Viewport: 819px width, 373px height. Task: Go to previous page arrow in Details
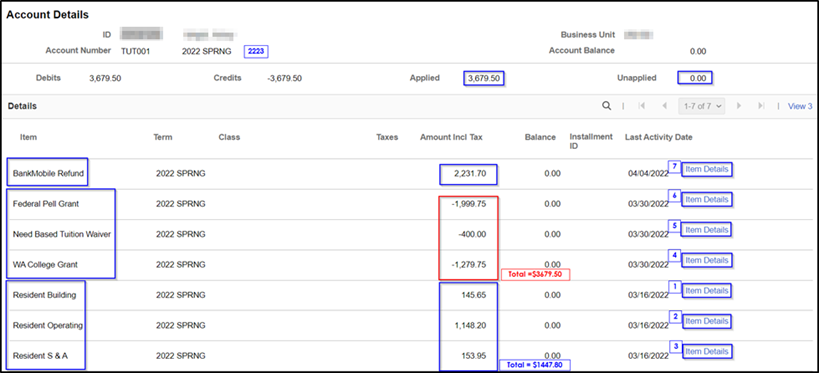(664, 106)
